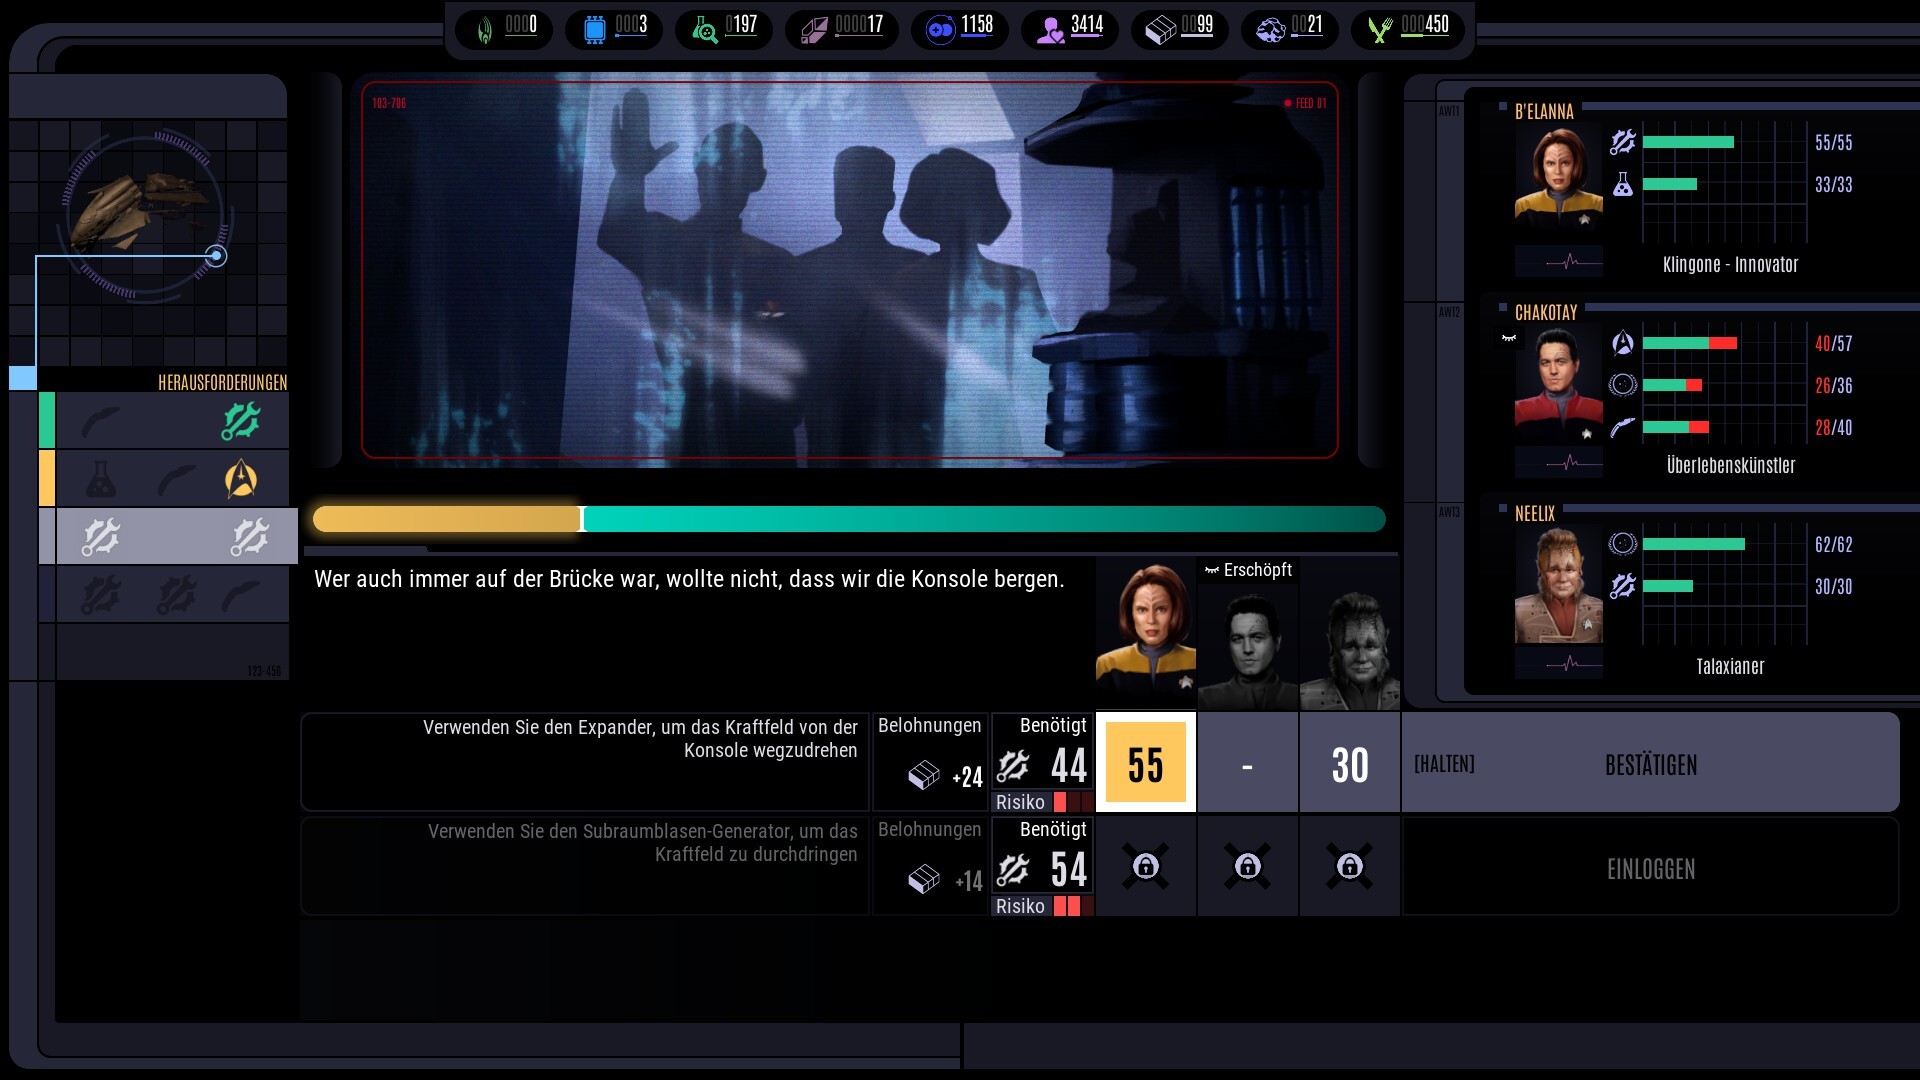The width and height of the screenshot is (1920, 1080).
Task: Click the dilithium resource icon showing 0000
Action: click(x=485, y=29)
